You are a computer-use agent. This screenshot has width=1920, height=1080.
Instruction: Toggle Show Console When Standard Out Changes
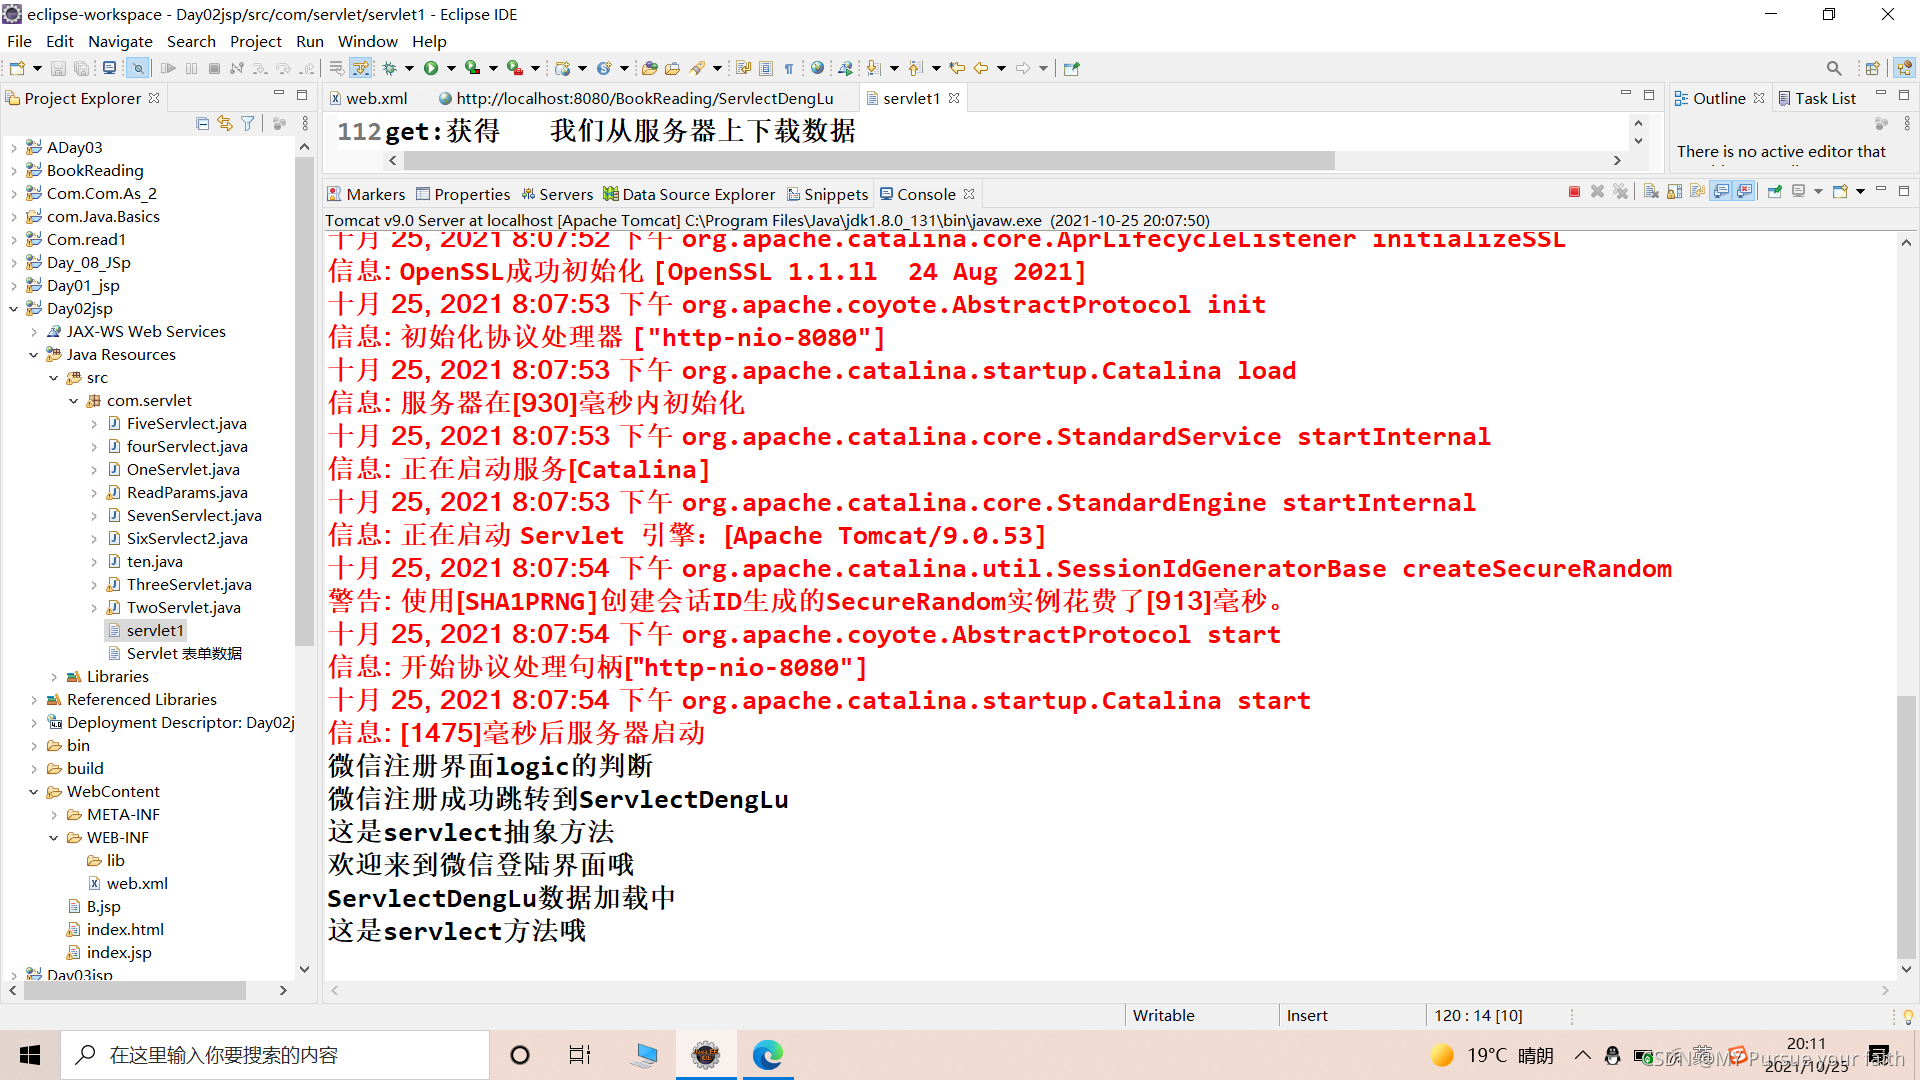1721,192
